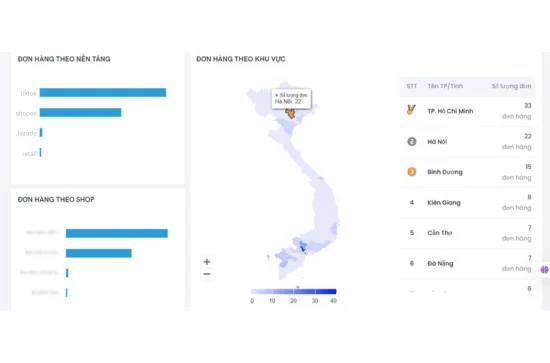Select the dark blue Hồ Chí Minh region on map
Image resolution: width=550 pixels, height=363 pixels.
pos(303,249)
